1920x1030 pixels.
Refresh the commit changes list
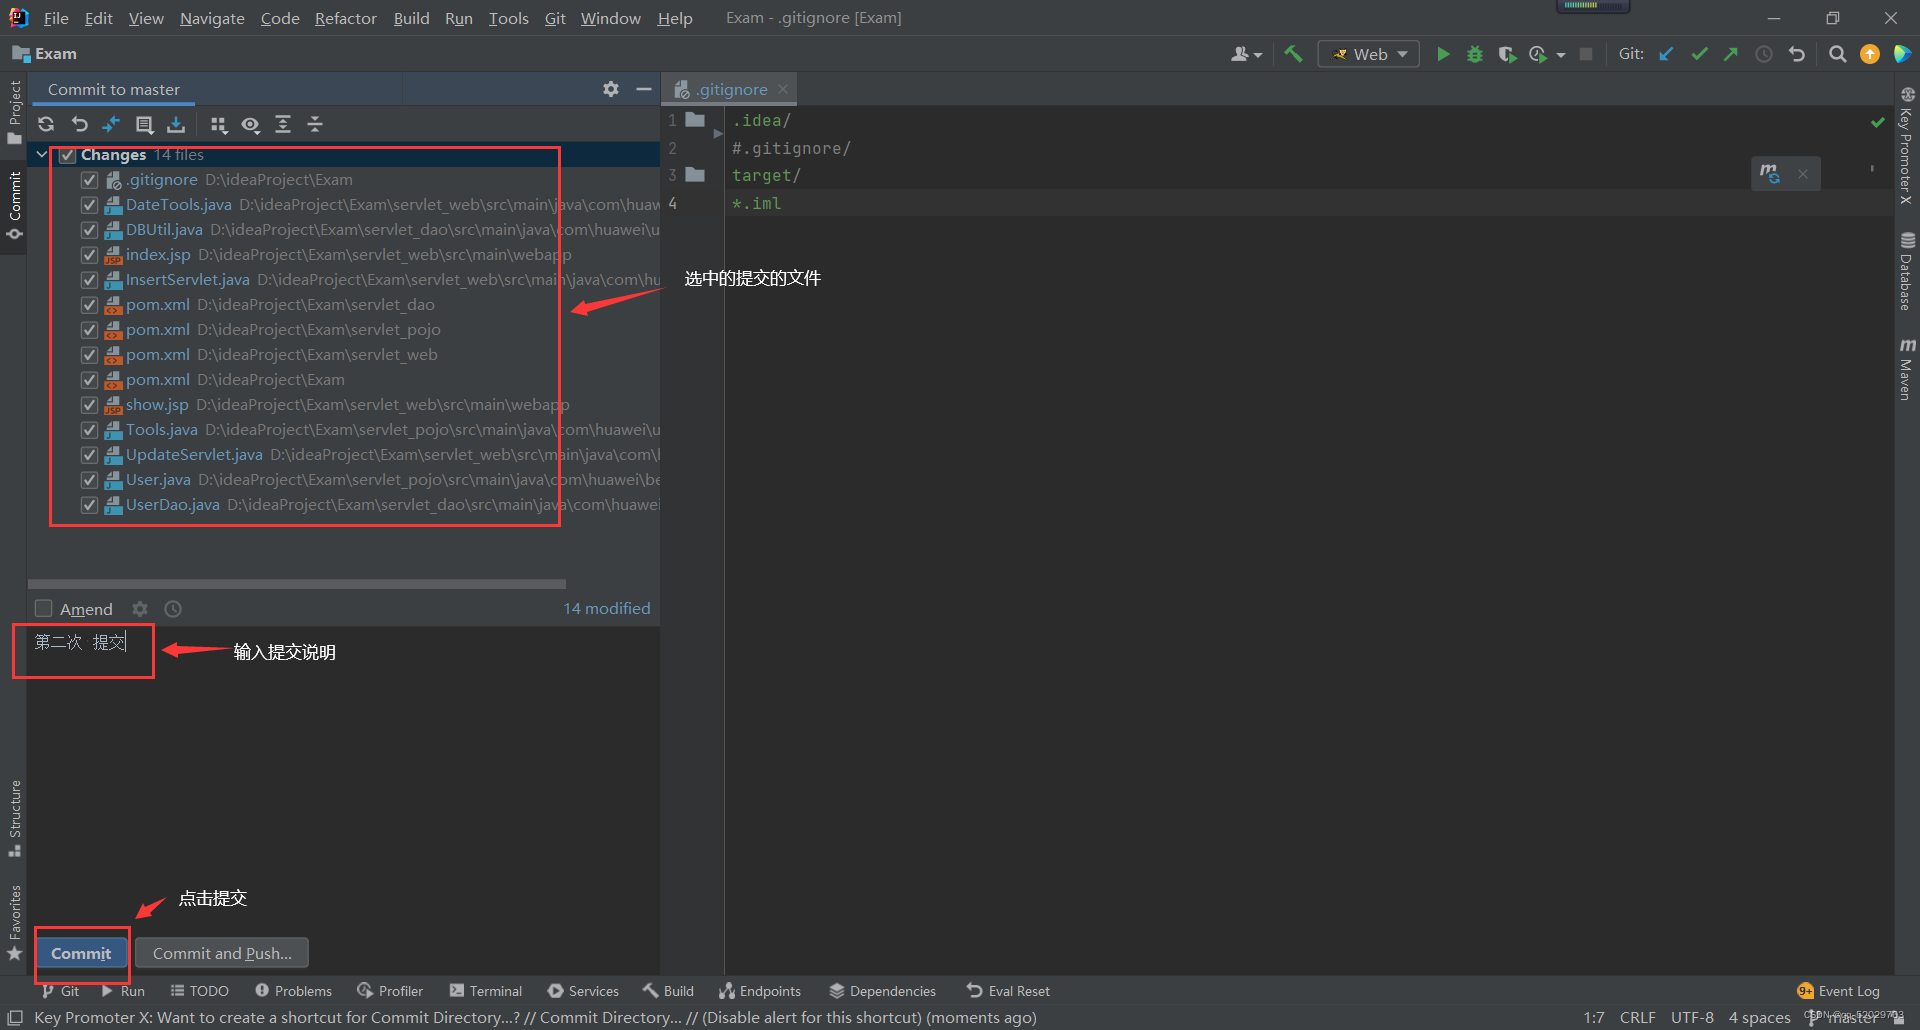46,124
